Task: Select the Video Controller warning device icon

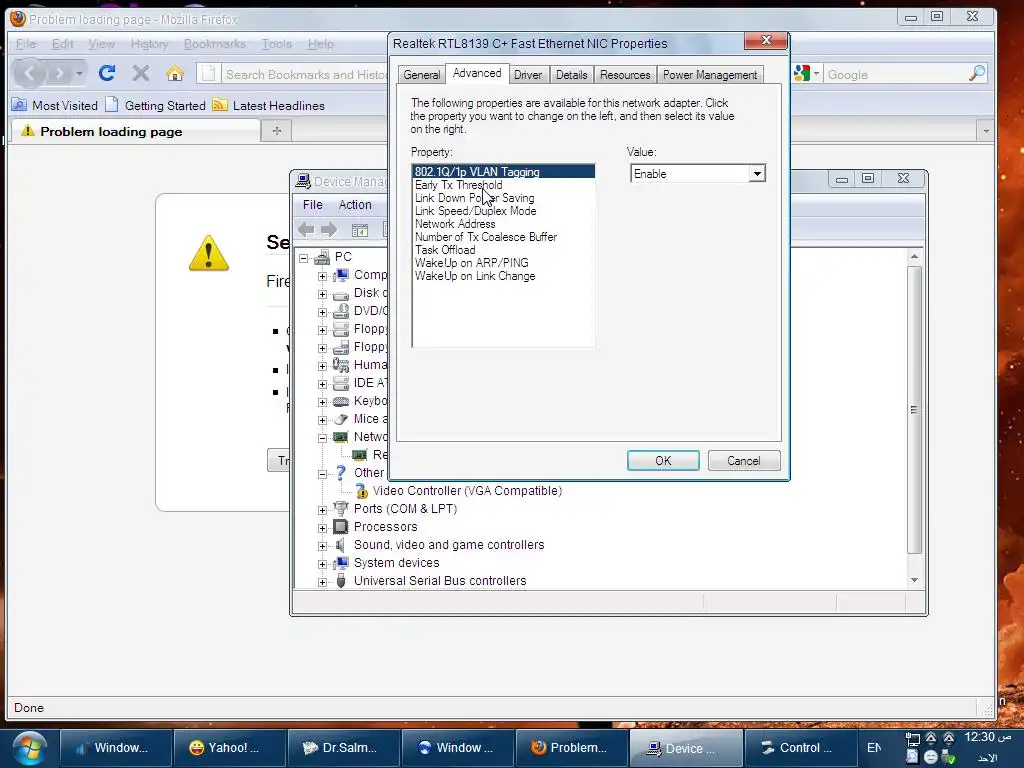Action: 361,490
